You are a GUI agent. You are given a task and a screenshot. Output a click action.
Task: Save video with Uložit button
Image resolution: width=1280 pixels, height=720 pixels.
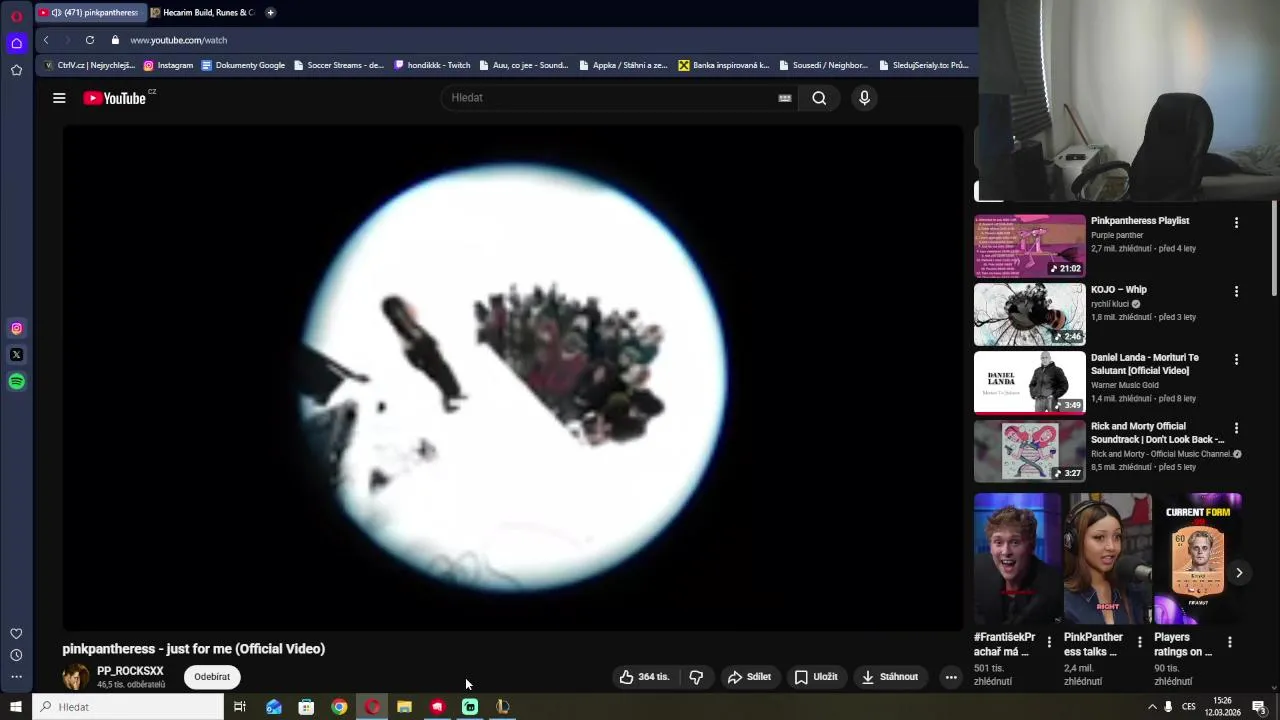tap(816, 677)
